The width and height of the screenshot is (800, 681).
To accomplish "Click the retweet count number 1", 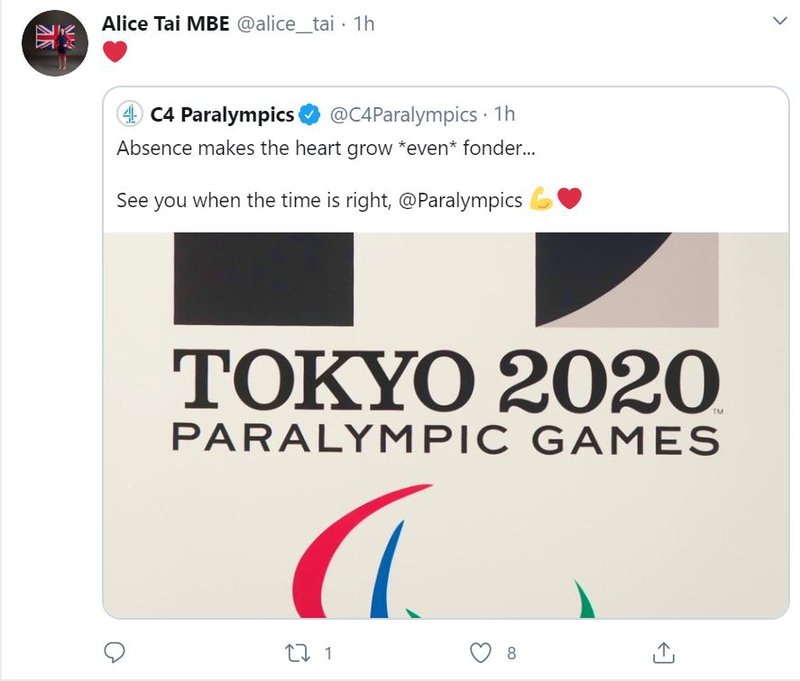I will tap(327, 653).
